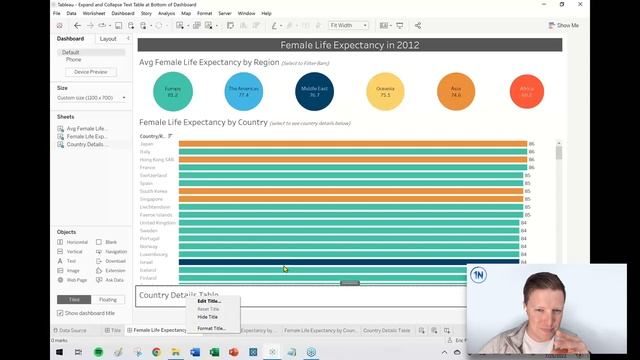Open Excel from the Windows taskbar

[x=214, y=352]
